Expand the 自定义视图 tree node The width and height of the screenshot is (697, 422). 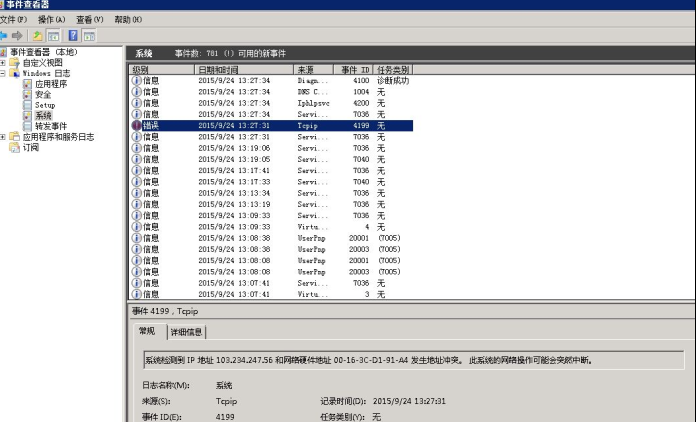point(3,62)
